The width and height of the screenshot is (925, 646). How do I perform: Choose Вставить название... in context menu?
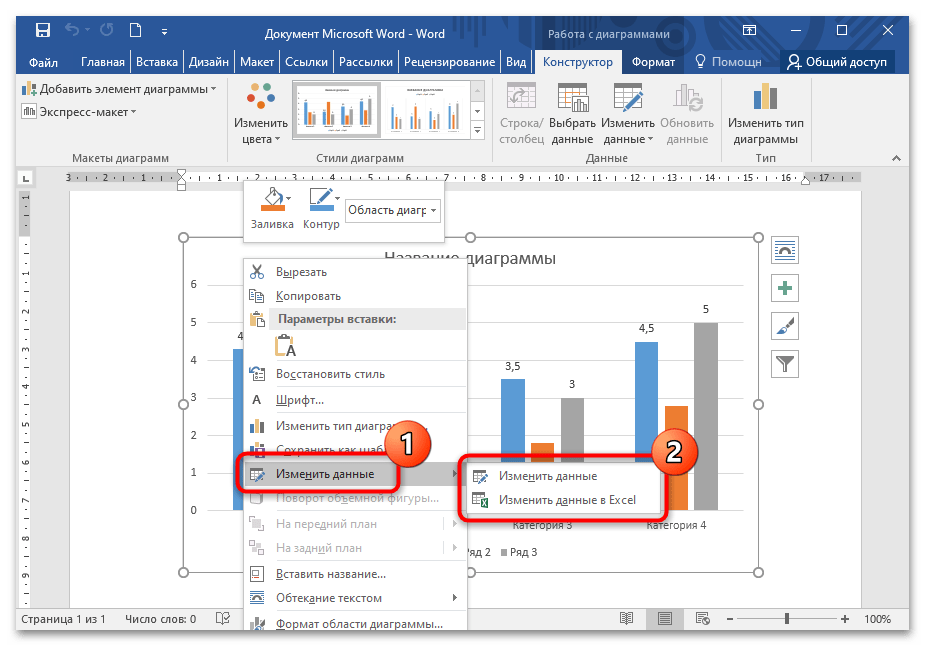[355, 574]
